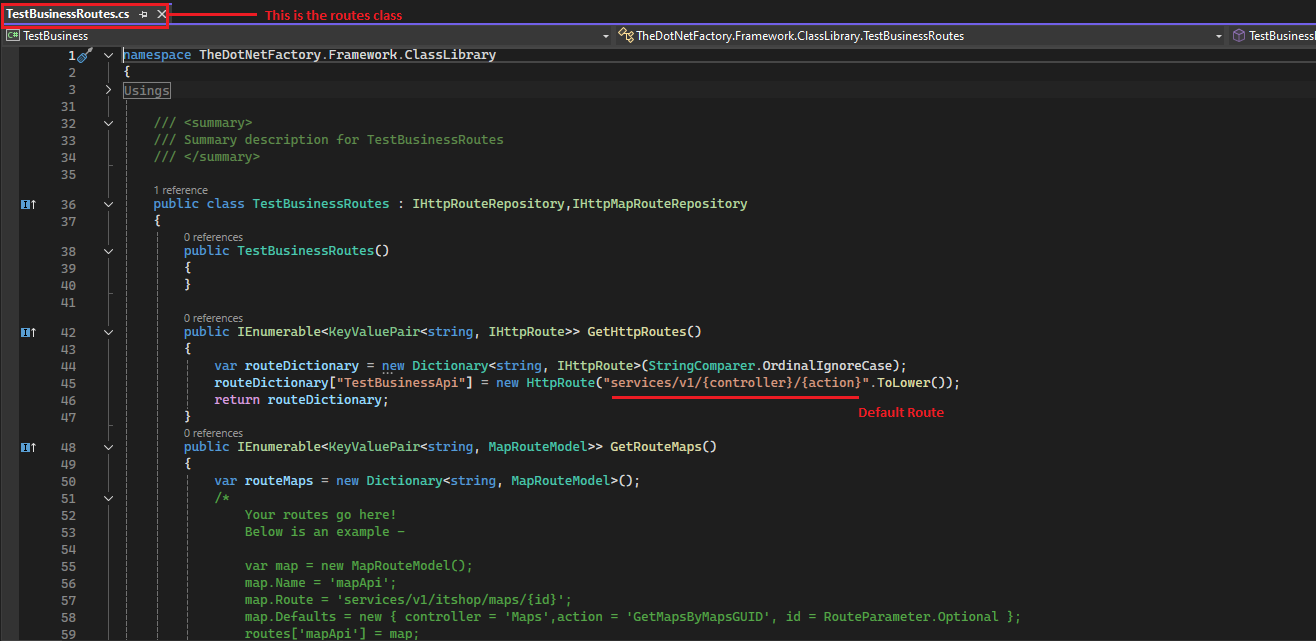This screenshot has width=1316, height=642.
Task: Click the return keyword on line 46
Action: pyautogui.click(x=237, y=400)
